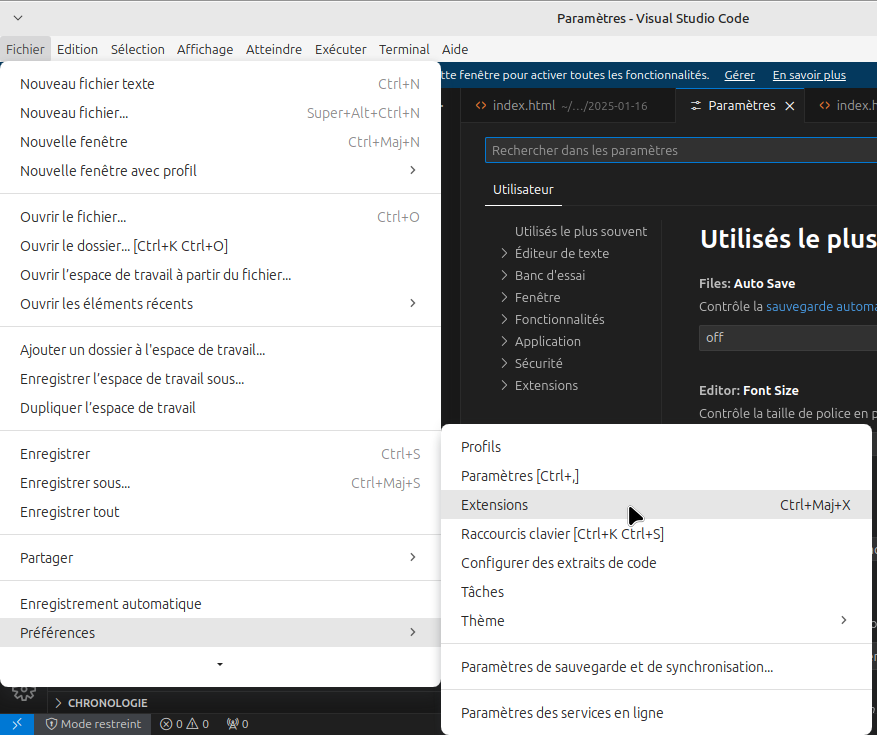Focus the Rechercher dans les paramètres field
The width and height of the screenshot is (877, 735).
(680, 150)
